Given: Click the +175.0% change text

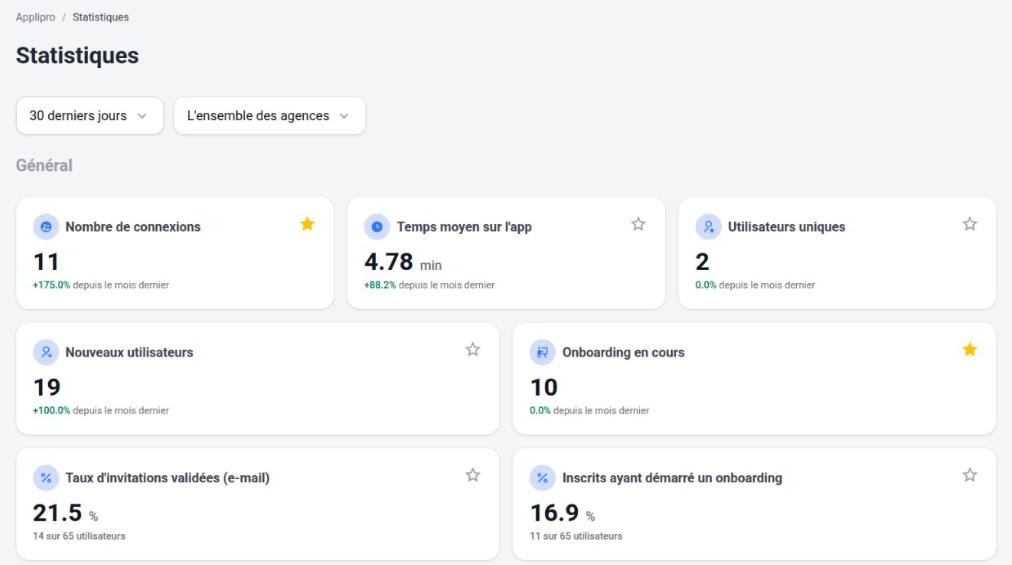Looking at the screenshot, I should click(52, 285).
